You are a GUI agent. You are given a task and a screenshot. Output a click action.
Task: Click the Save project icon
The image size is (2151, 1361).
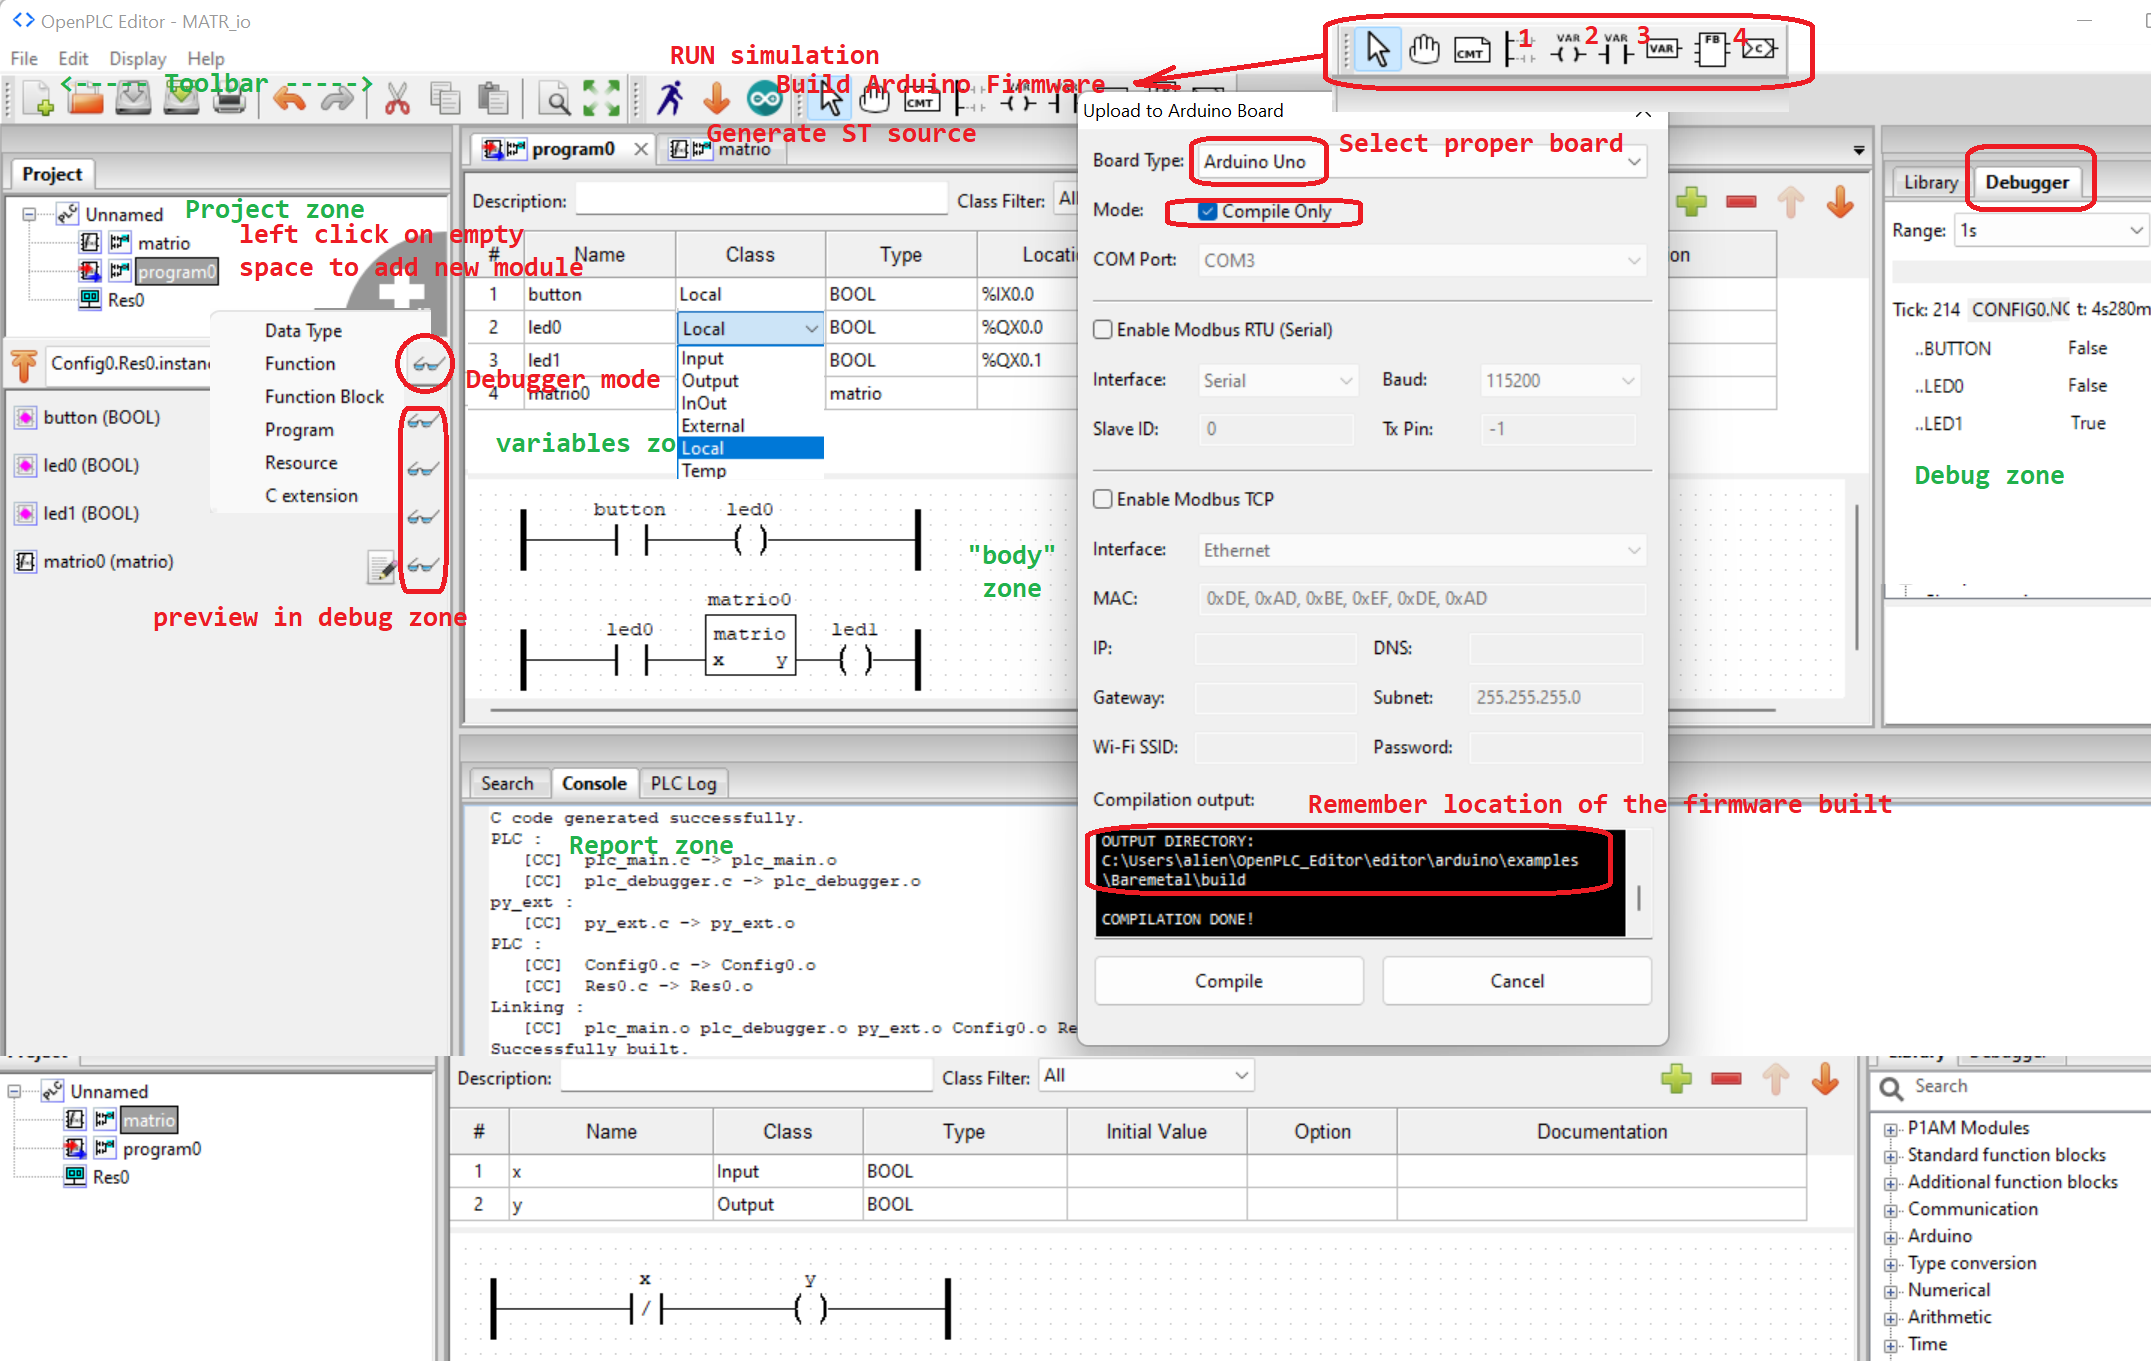pos(133,98)
